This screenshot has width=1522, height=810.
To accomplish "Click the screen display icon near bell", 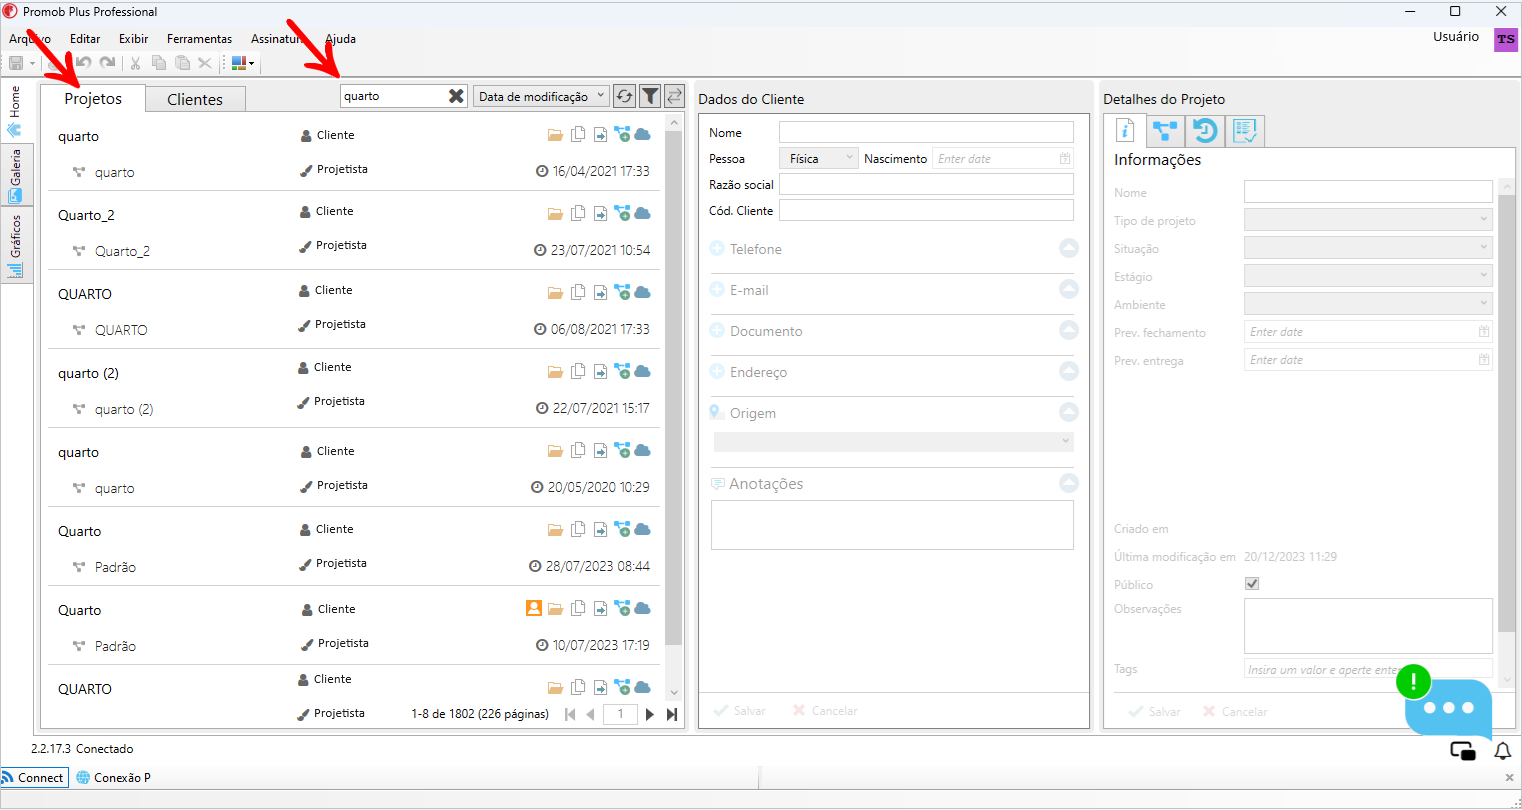I will coord(1463,751).
